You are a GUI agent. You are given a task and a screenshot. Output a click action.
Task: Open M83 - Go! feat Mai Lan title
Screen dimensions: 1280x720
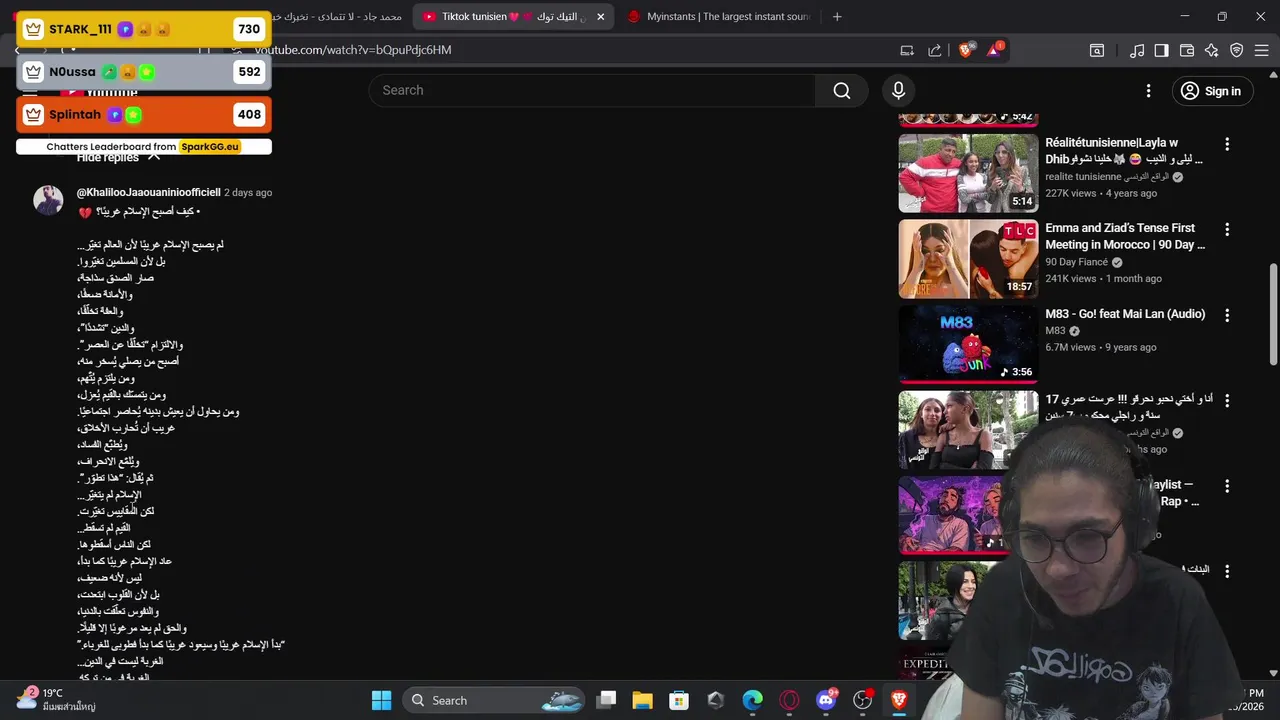tap(1125, 314)
